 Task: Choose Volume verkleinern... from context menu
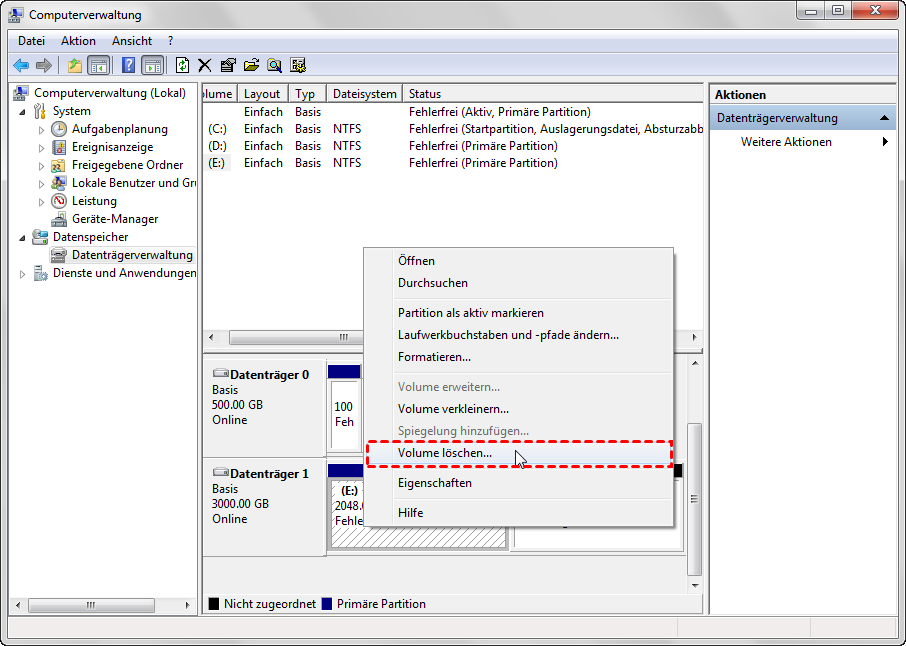(x=519, y=409)
